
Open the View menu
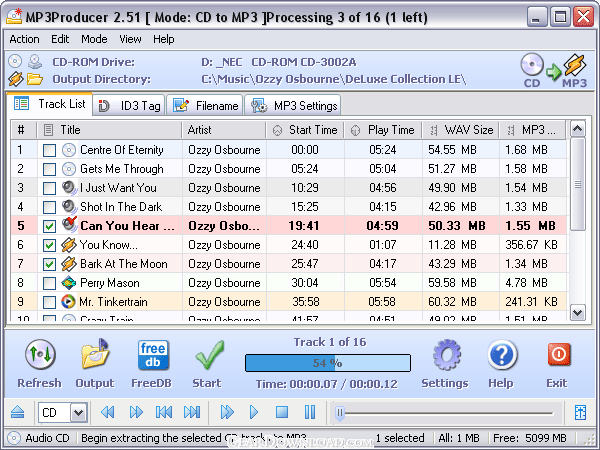[x=130, y=39]
